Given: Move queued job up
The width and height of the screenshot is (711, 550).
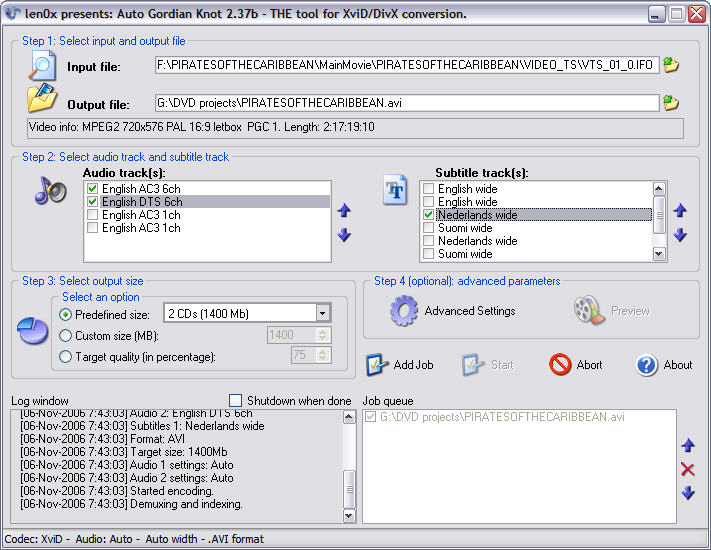Looking at the screenshot, I should tap(688, 446).
